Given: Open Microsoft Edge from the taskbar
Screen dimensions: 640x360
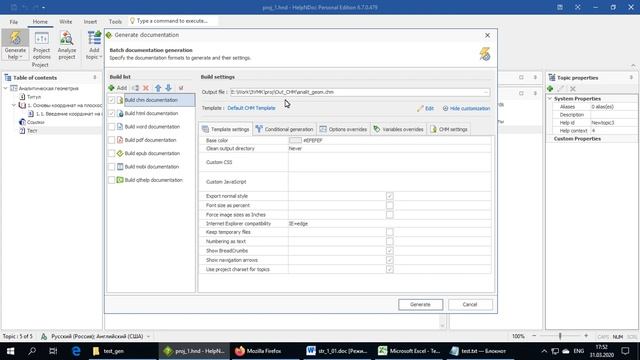Looking at the screenshot, I should [x=76, y=351].
